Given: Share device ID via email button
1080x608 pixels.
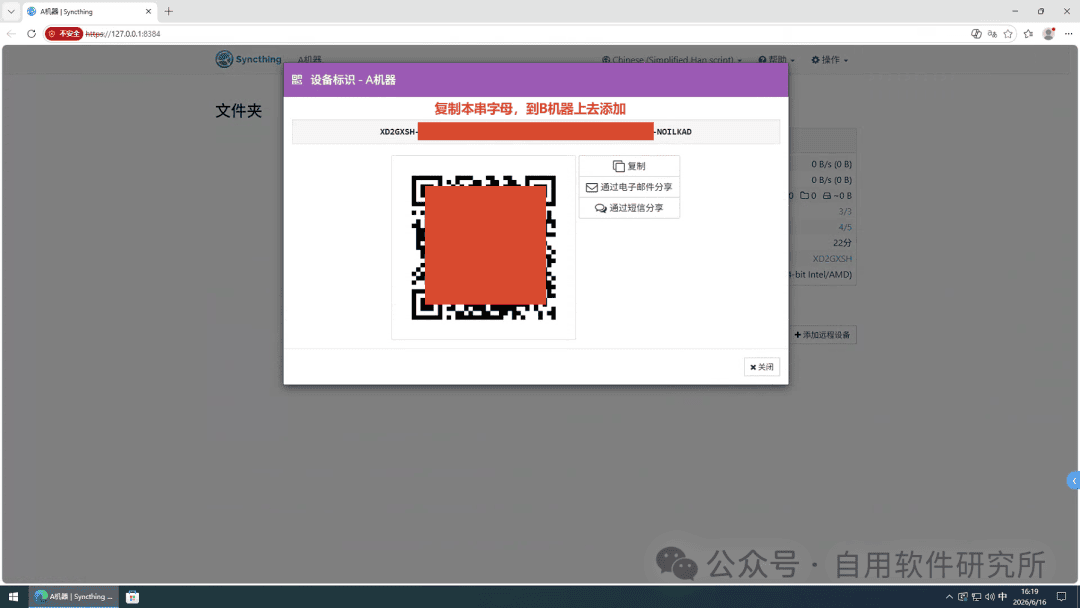Looking at the screenshot, I should (629, 187).
